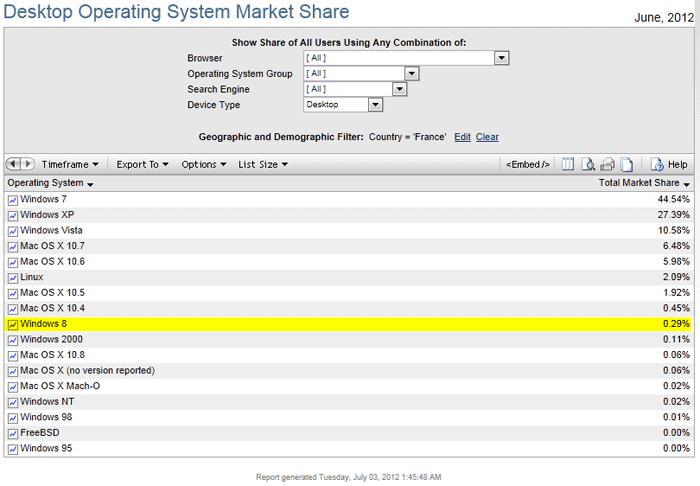Click the trend chart icon beside Linux
The width and height of the screenshot is (700, 486).
(13, 277)
